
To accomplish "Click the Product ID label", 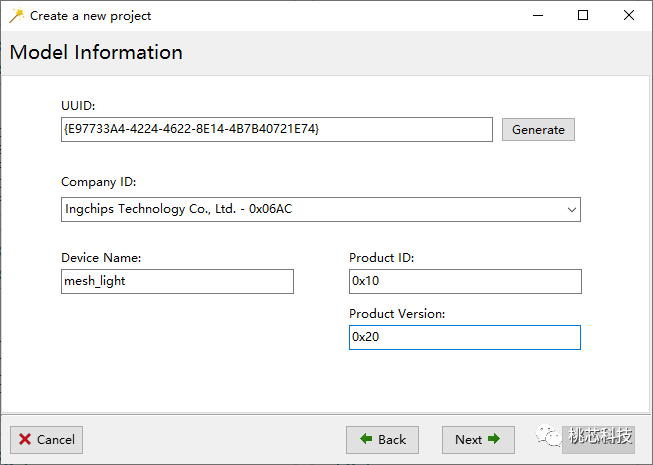I will pyautogui.click(x=381, y=258).
